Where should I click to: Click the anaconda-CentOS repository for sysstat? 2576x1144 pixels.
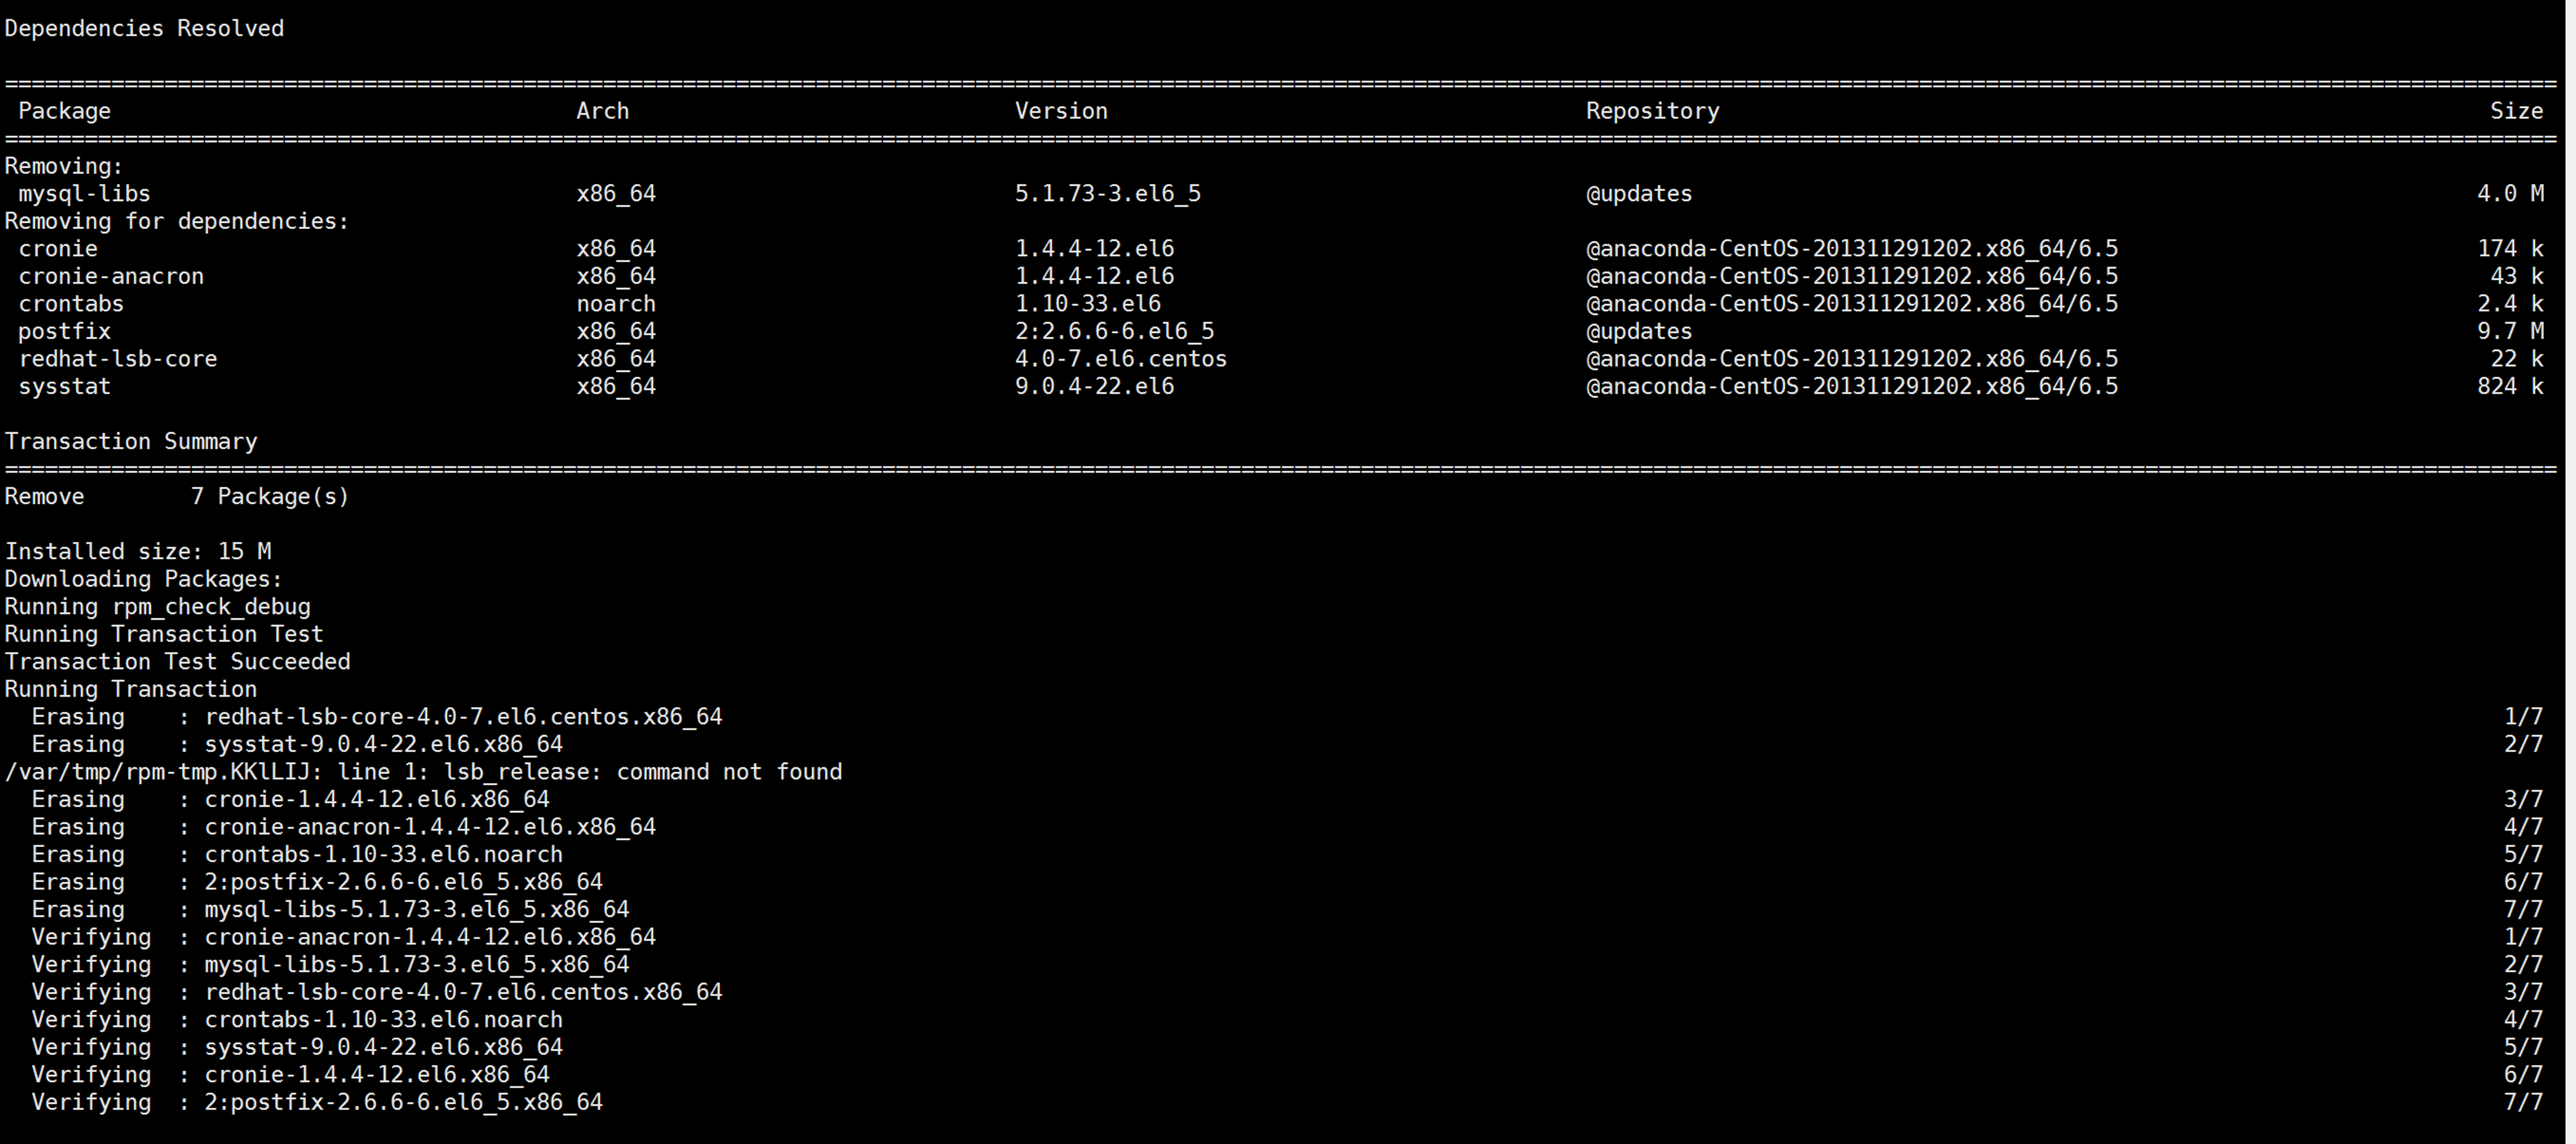point(1852,386)
